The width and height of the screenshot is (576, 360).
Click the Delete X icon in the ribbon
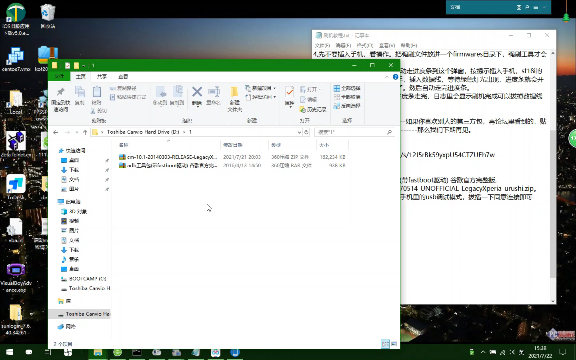[197, 92]
